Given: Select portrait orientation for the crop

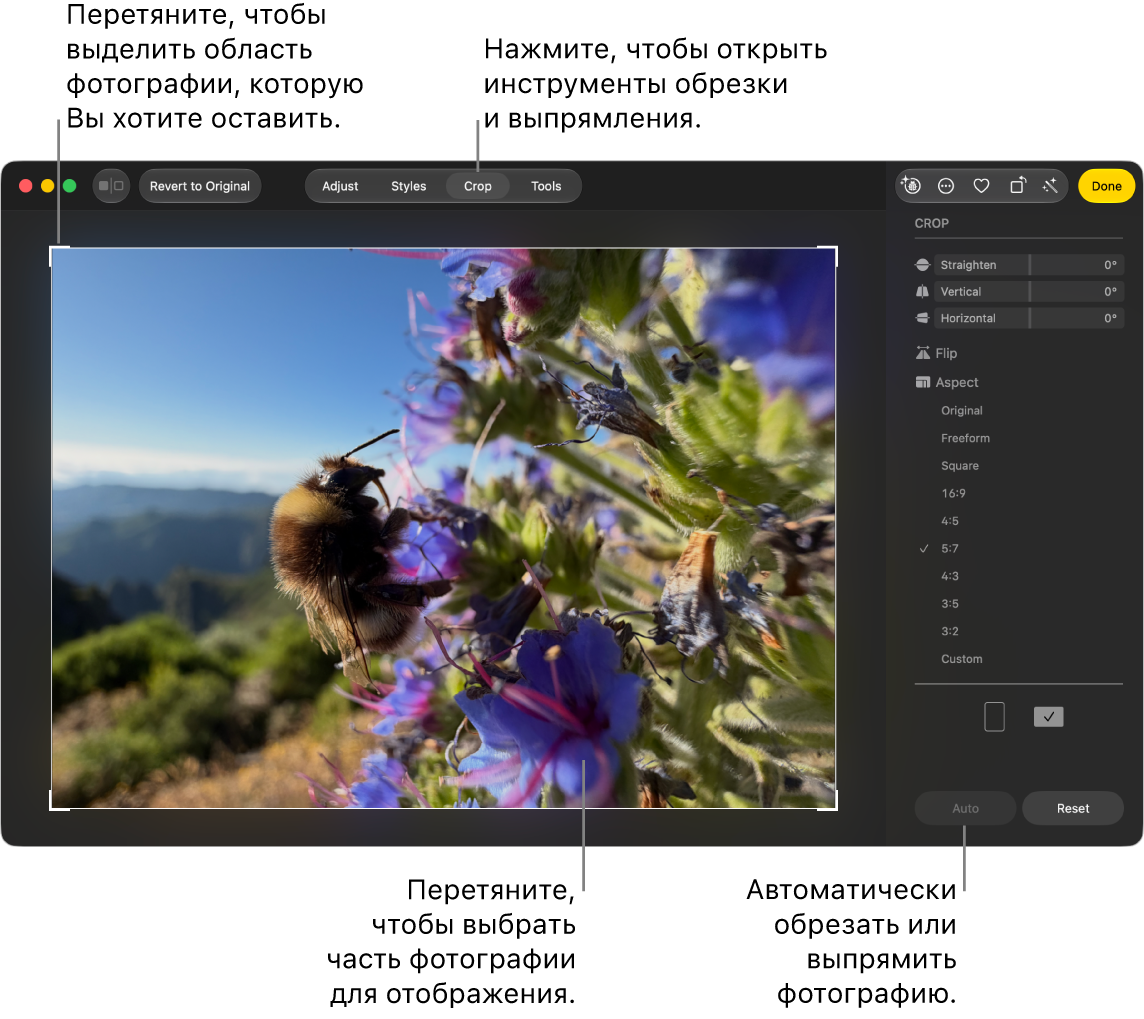Looking at the screenshot, I should point(994,717).
